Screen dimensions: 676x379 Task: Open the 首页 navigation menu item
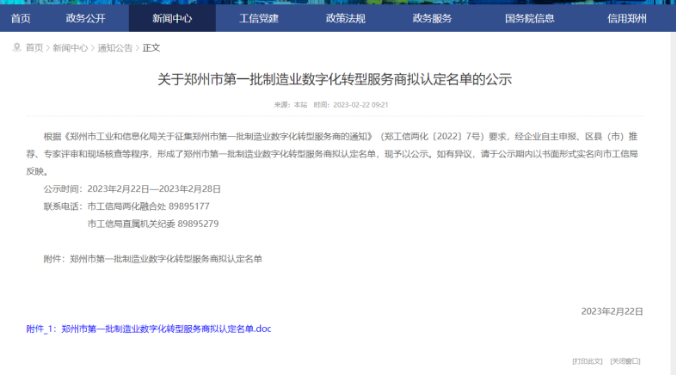point(21,19)
